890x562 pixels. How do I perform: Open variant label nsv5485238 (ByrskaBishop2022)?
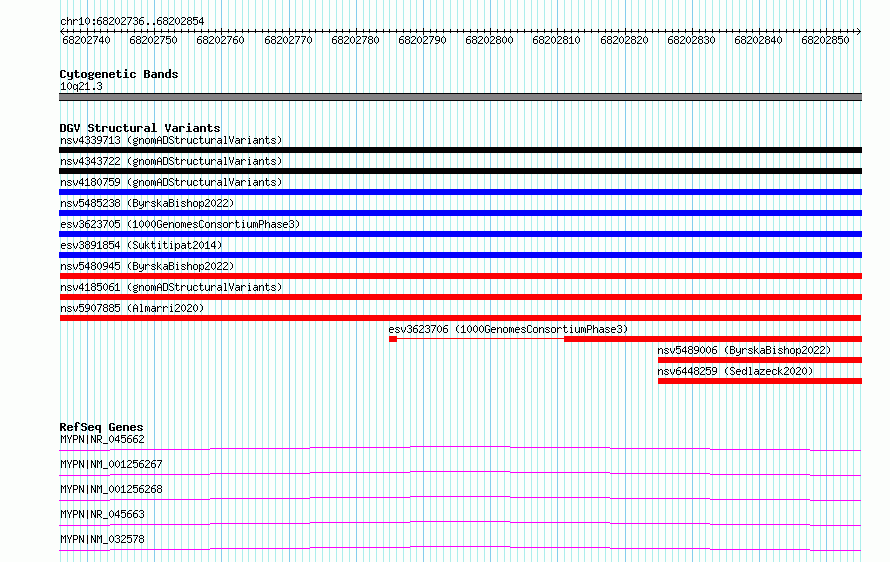click(x=147, y=203)
